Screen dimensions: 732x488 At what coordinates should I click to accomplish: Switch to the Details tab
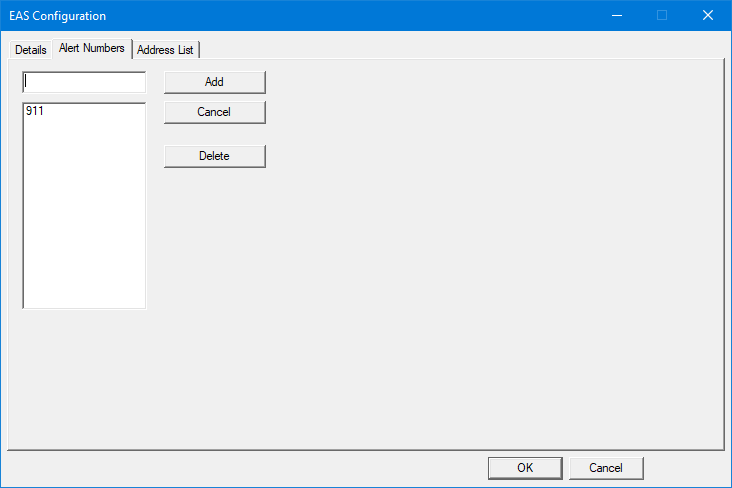tap(30, 50)
